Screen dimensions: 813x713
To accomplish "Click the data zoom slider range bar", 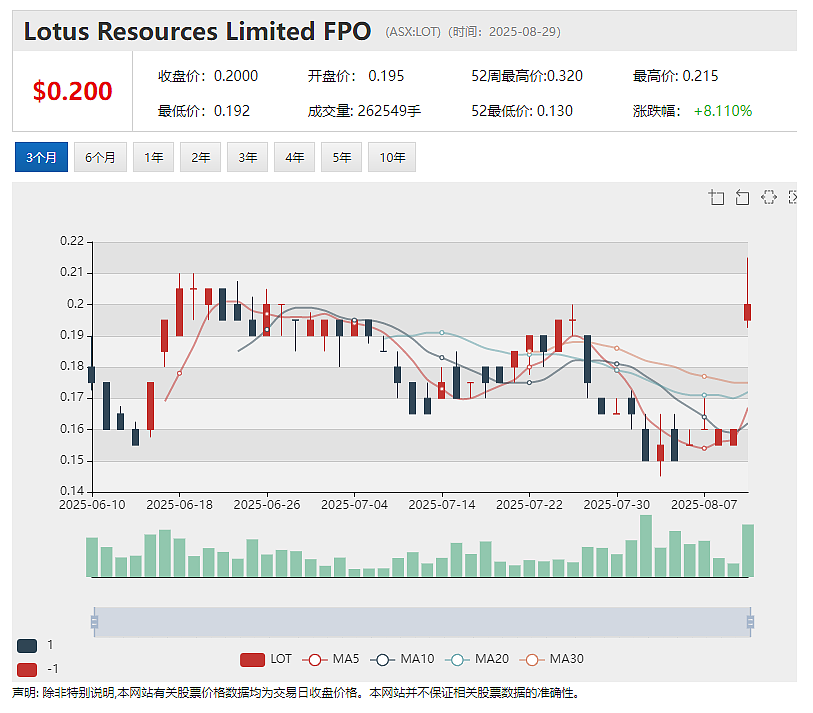I will click(422, 622).
